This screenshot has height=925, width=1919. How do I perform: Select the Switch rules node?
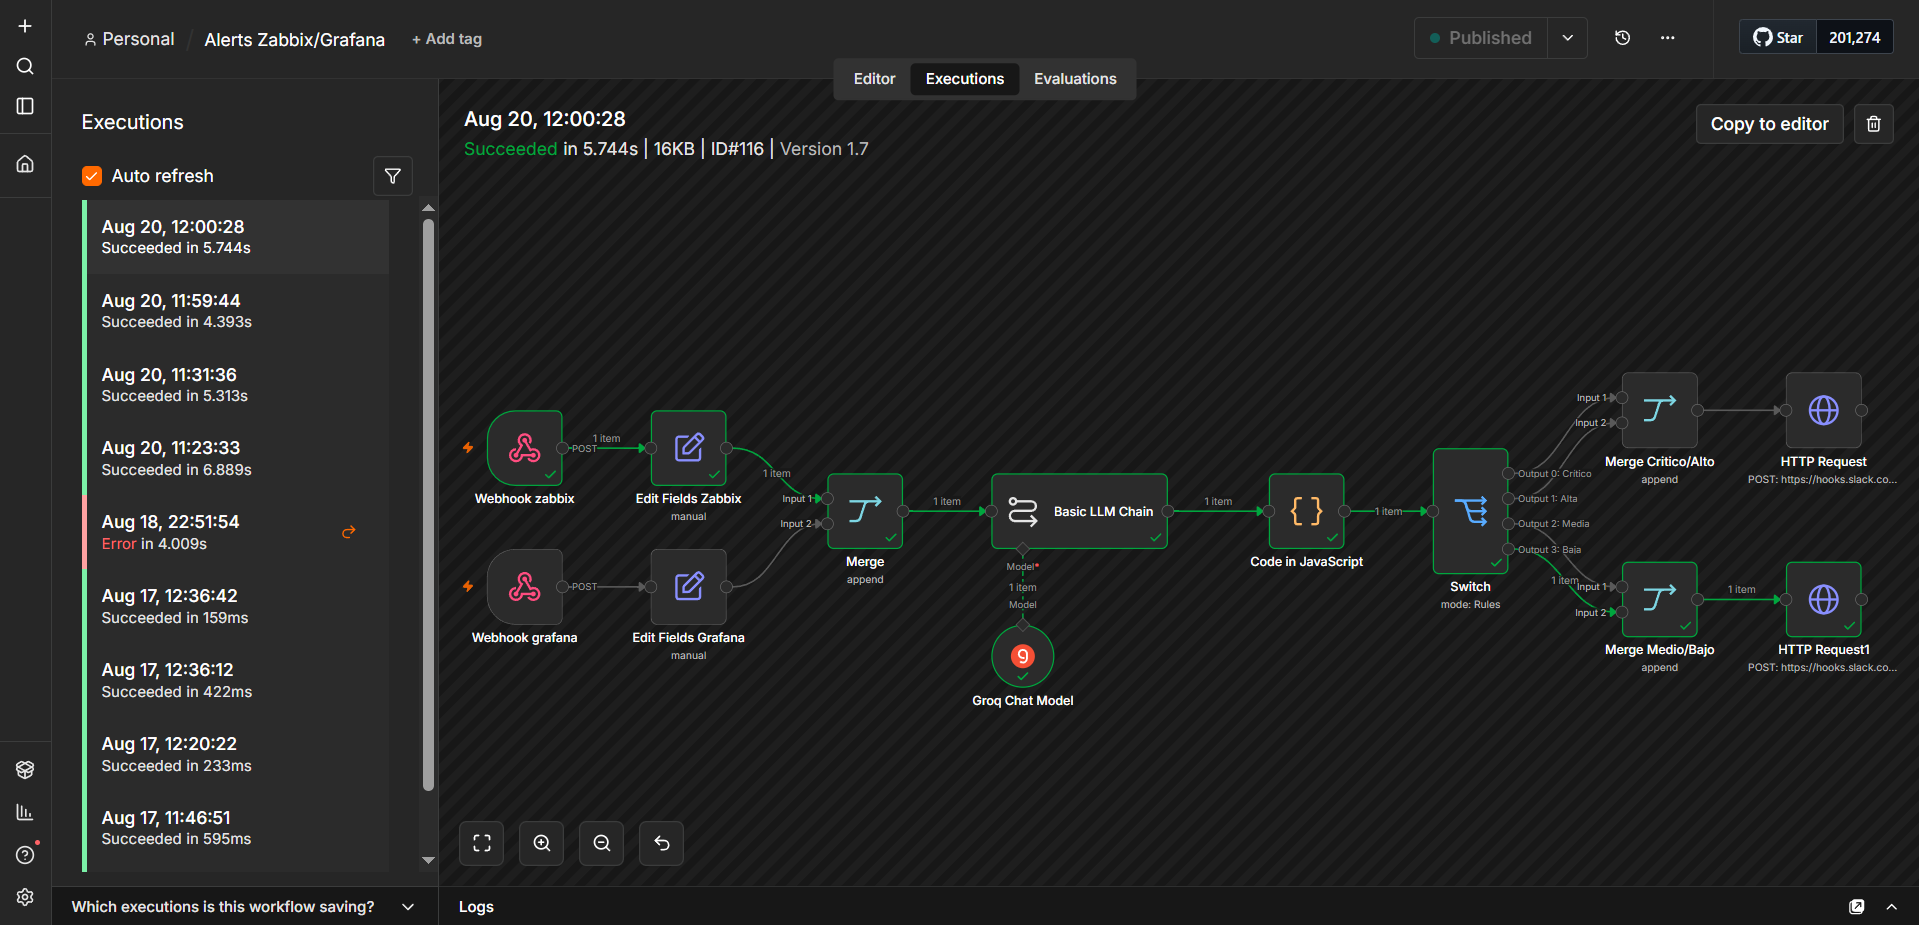point(1470,511)
